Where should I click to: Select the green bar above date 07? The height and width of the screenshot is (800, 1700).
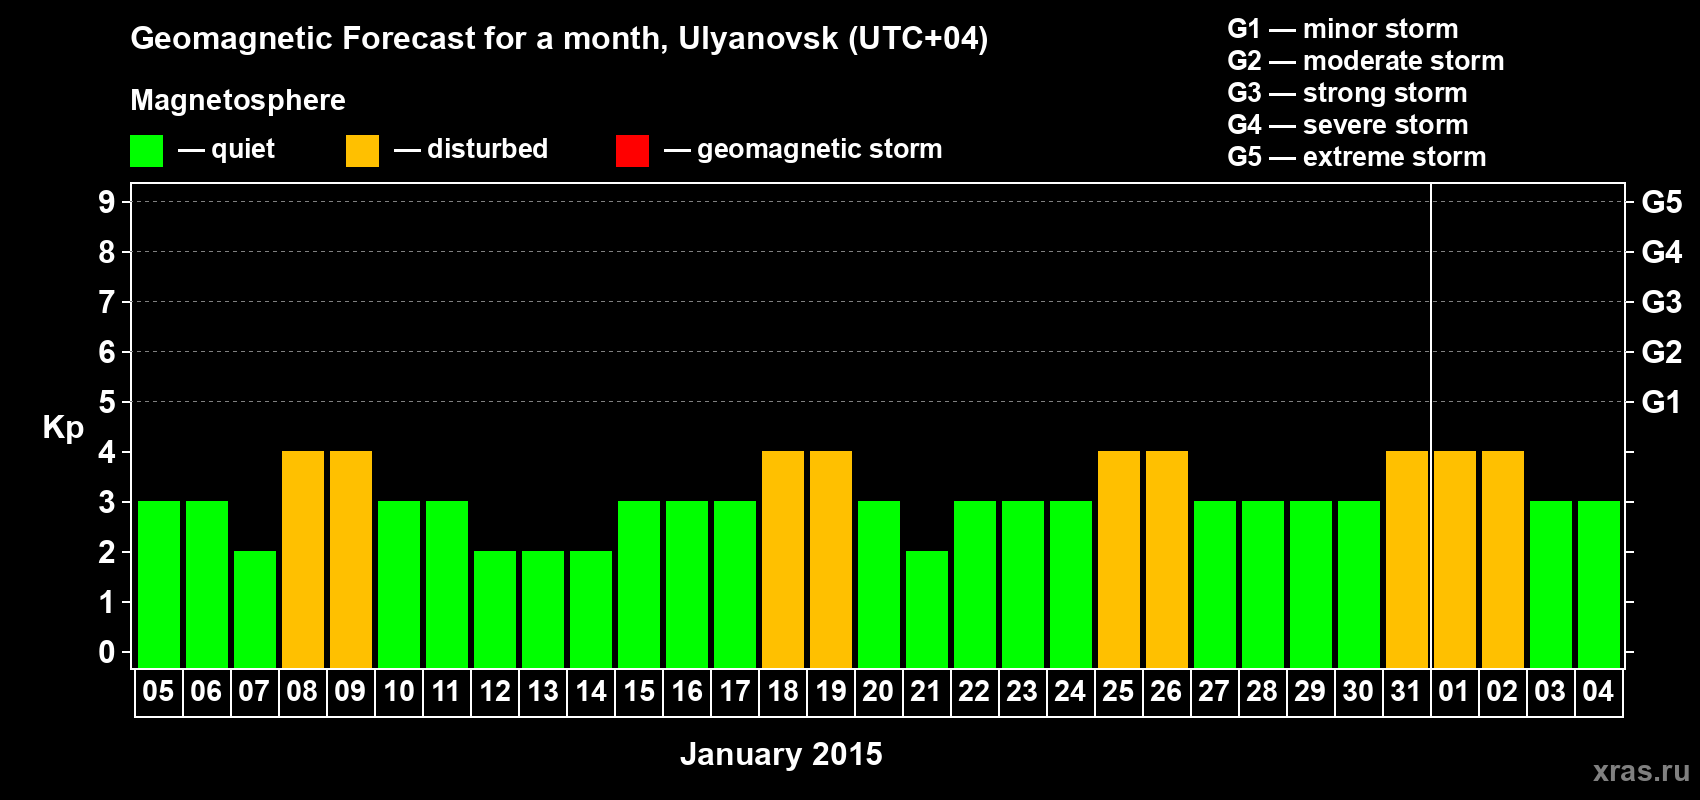point(255,609)
